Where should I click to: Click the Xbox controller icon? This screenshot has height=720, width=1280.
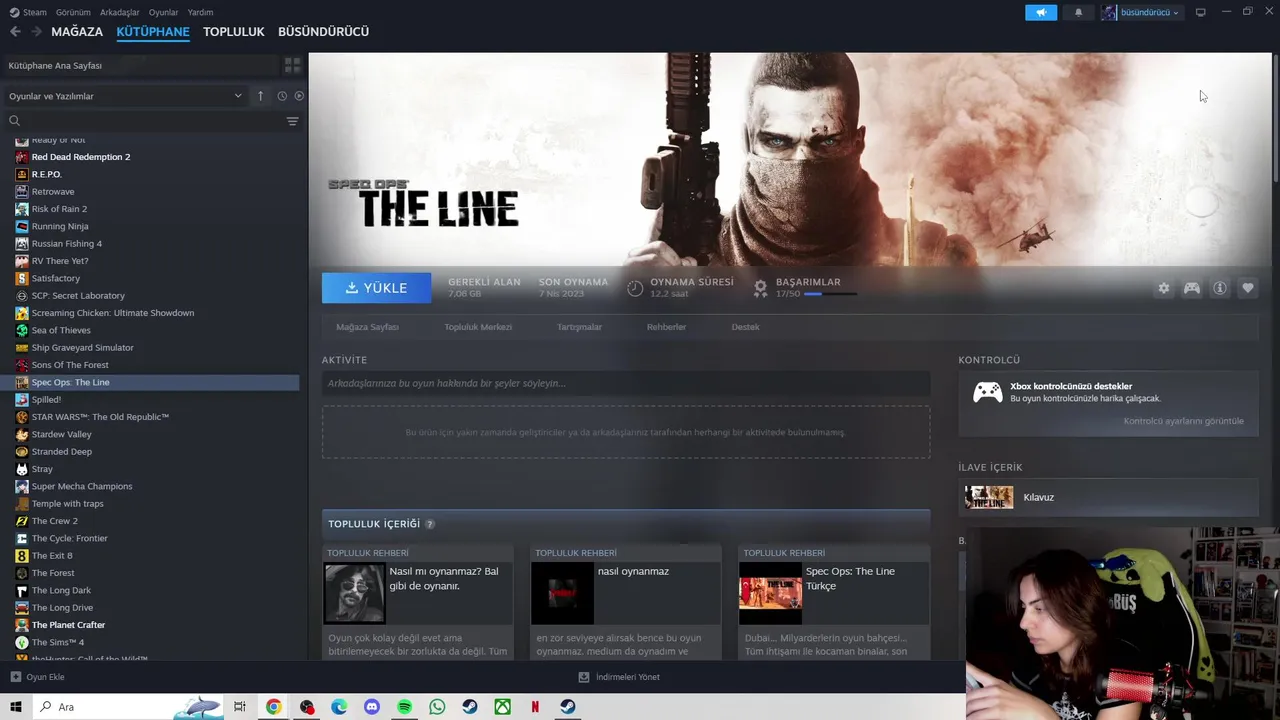pyautogui.click(x=988, y=392)
